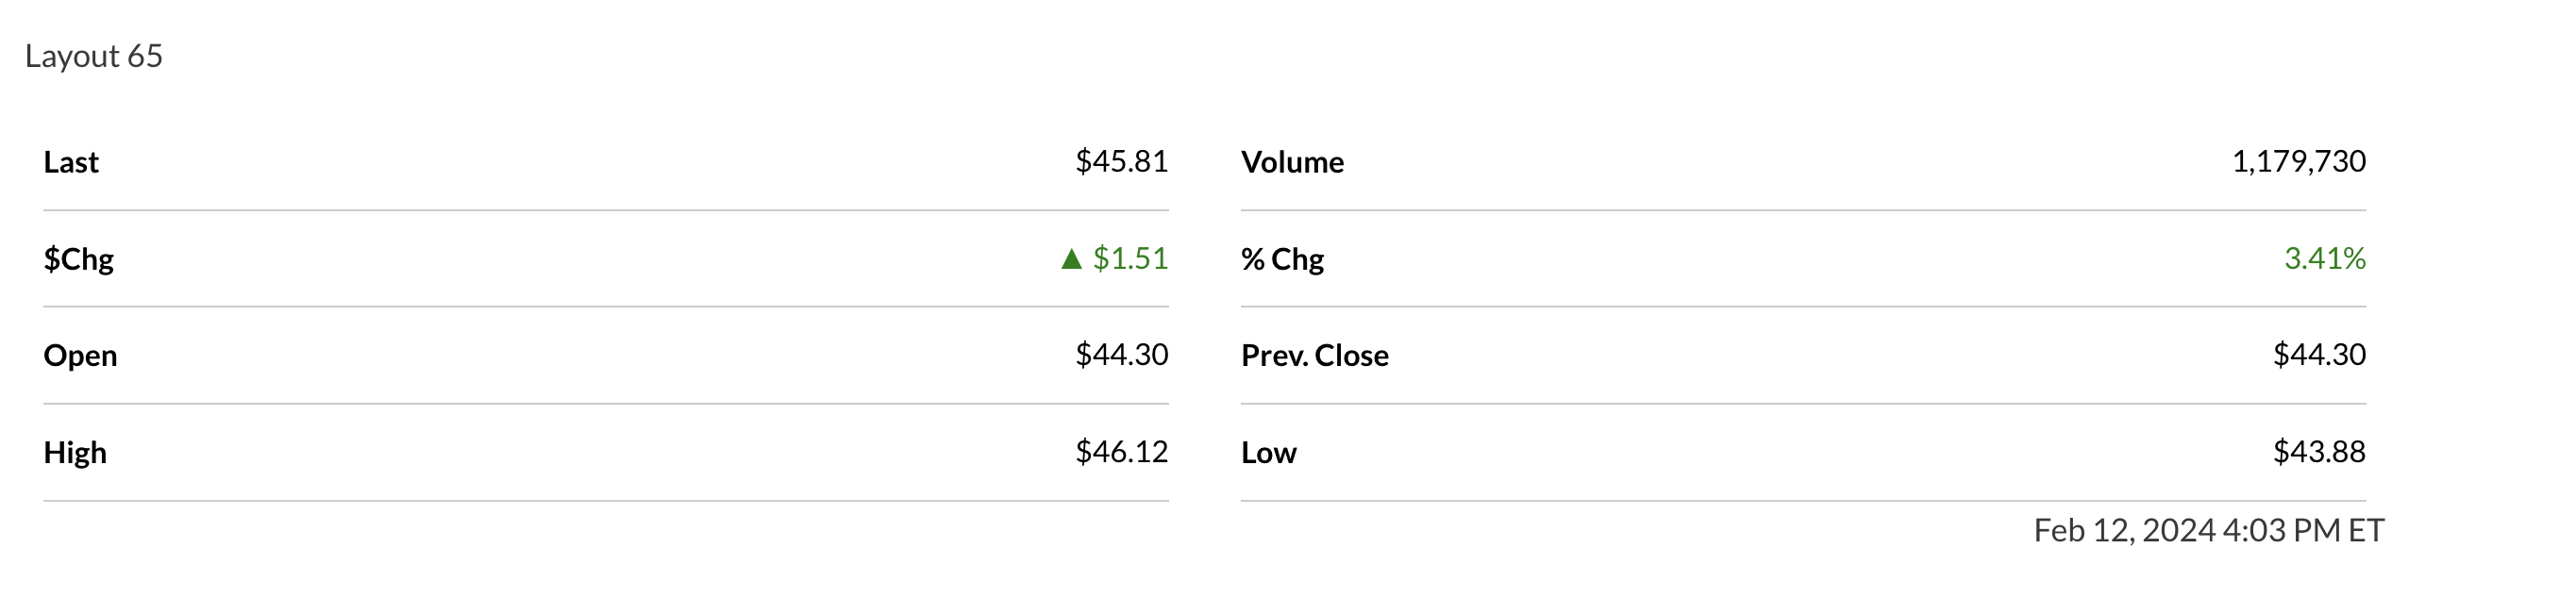
Task: Select the $45.81 last price value
Action: pyautogui.click(x=1121, y=161)
